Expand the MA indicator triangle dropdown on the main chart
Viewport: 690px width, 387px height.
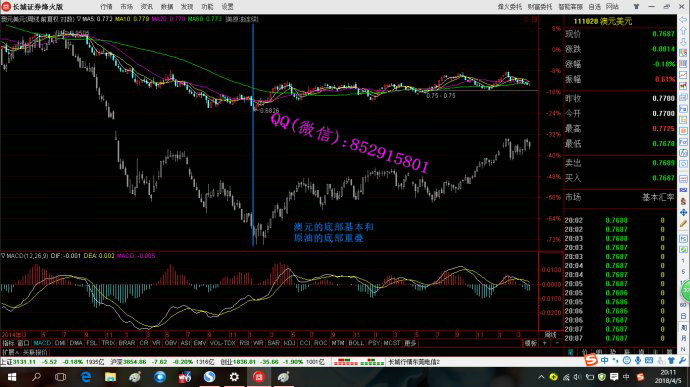click(x=79, y=19)
